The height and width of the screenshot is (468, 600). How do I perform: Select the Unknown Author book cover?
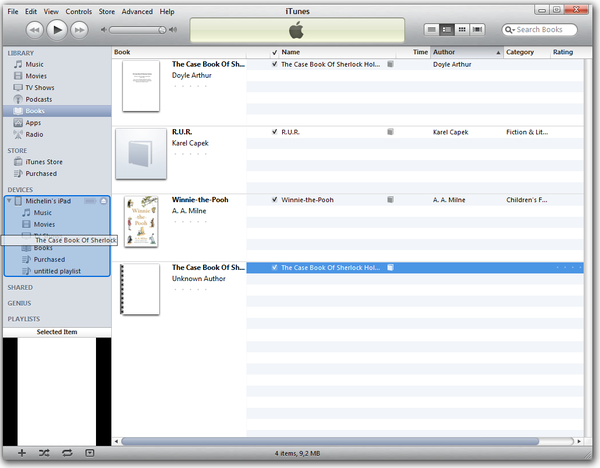click(140, 289)
